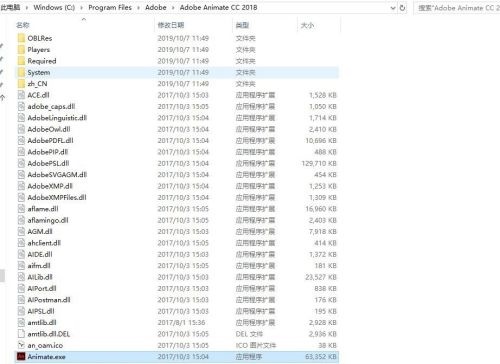Image resolution: width=500 pixels, height=364 pixels.
Task: Select the amtlib.dll file row
Action: pyautogui.click(x=177, y=322)
